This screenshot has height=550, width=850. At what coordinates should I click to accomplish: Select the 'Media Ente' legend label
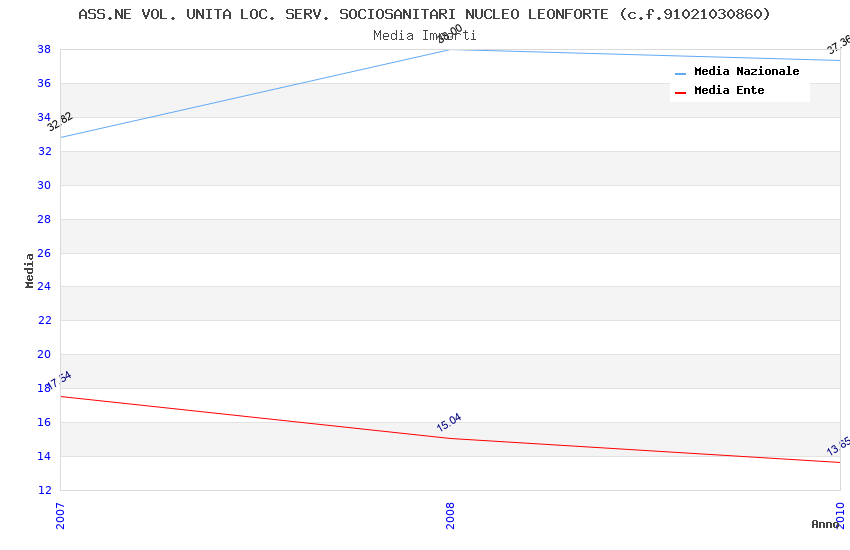[729, 90]
